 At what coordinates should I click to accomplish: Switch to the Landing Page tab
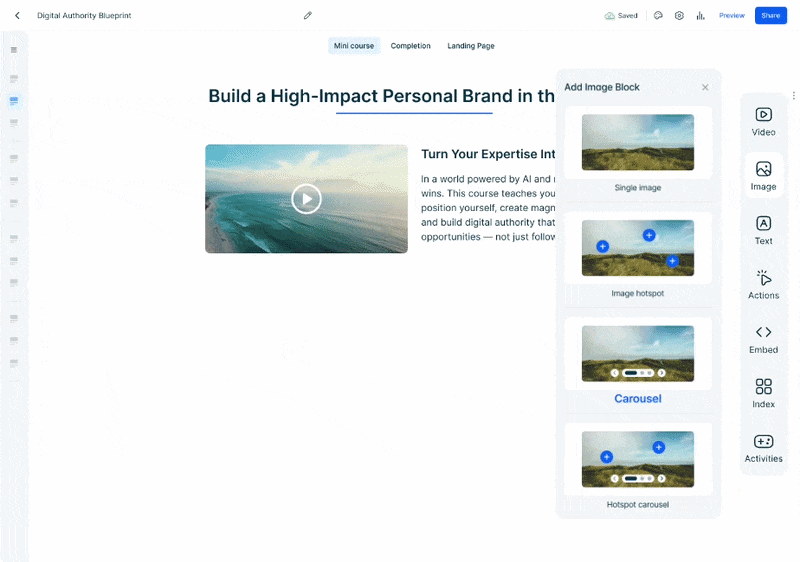470,46
